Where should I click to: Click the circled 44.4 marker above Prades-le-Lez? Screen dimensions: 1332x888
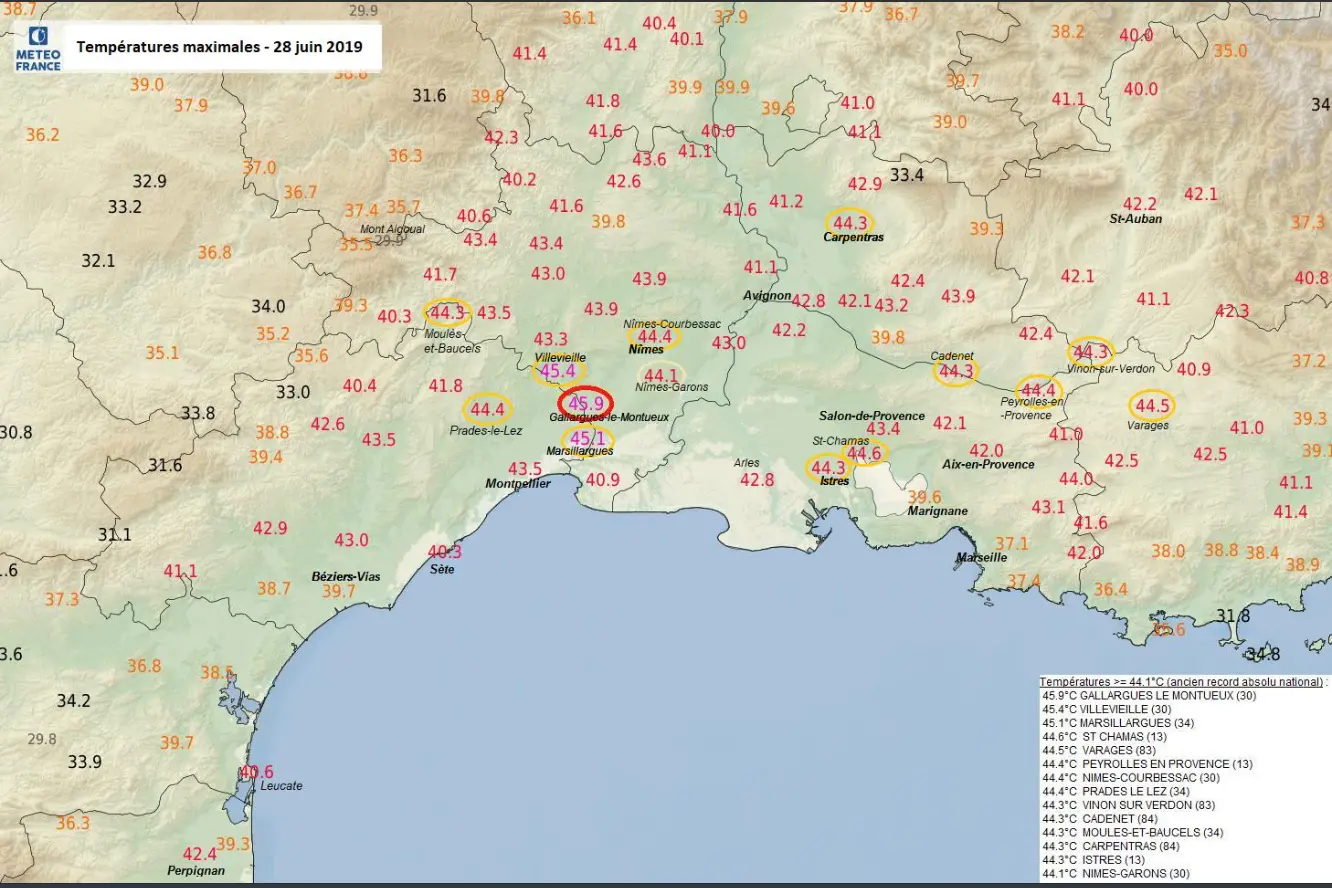(x=487, y=409)
